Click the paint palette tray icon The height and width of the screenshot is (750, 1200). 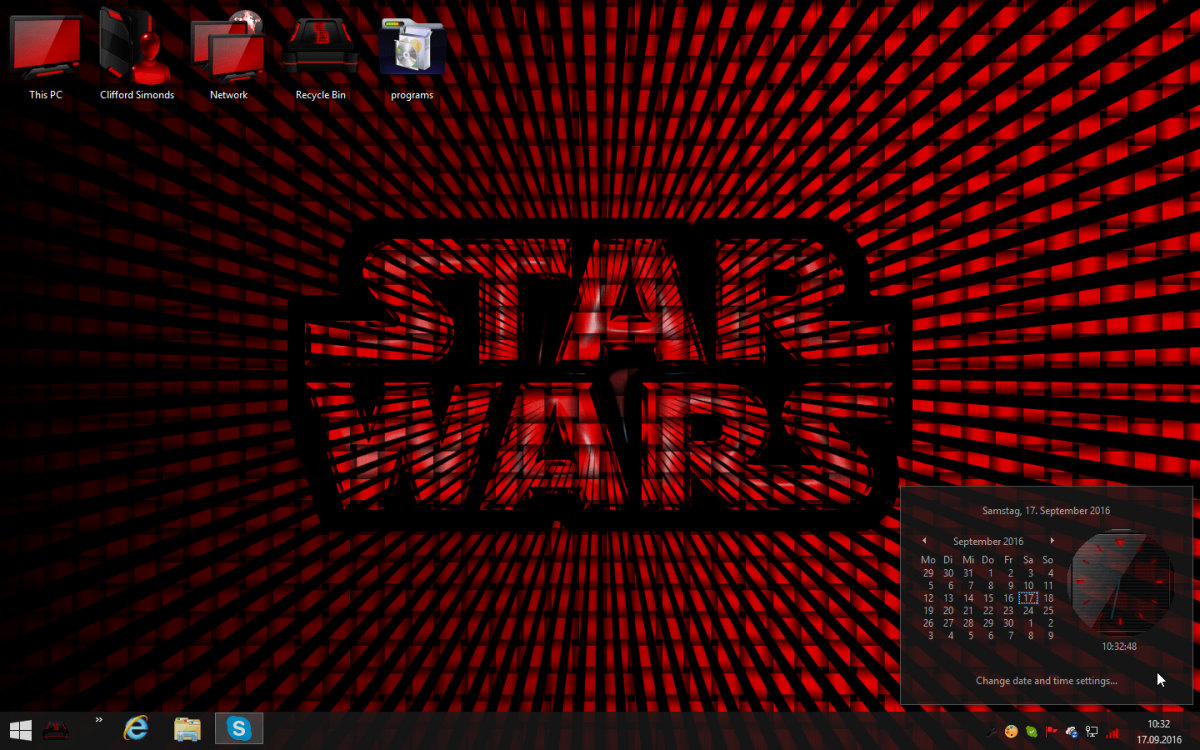(x=1011, y=732)
